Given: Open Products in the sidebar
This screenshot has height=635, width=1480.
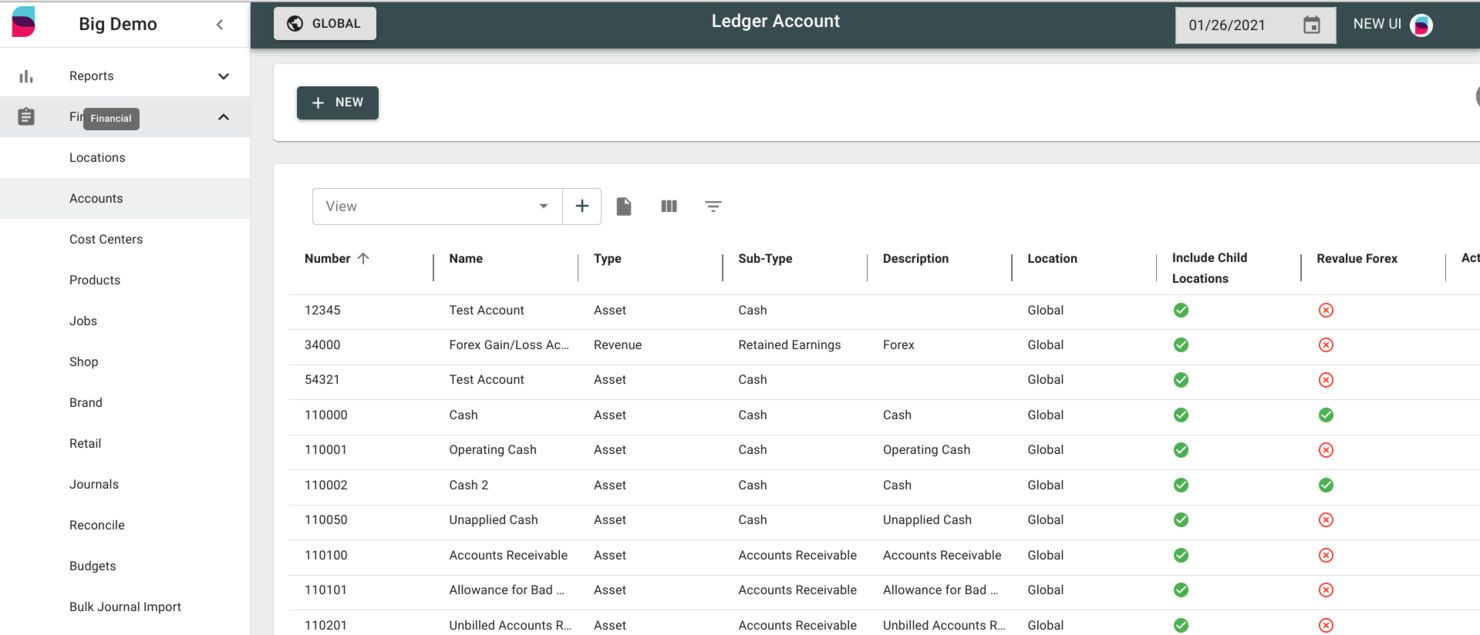Looking at the screenshot, I should pyautogui.click(x=95, y=280).
